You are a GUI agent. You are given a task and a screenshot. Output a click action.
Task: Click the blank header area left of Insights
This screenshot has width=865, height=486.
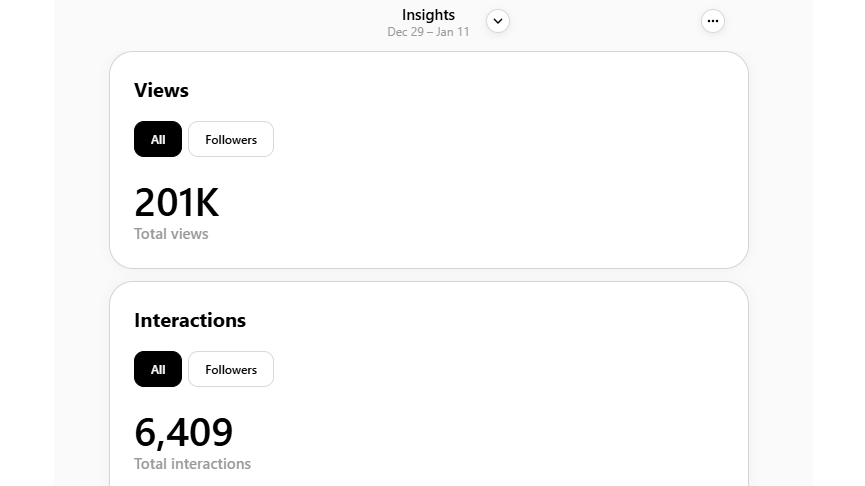(x=220, y=22)
